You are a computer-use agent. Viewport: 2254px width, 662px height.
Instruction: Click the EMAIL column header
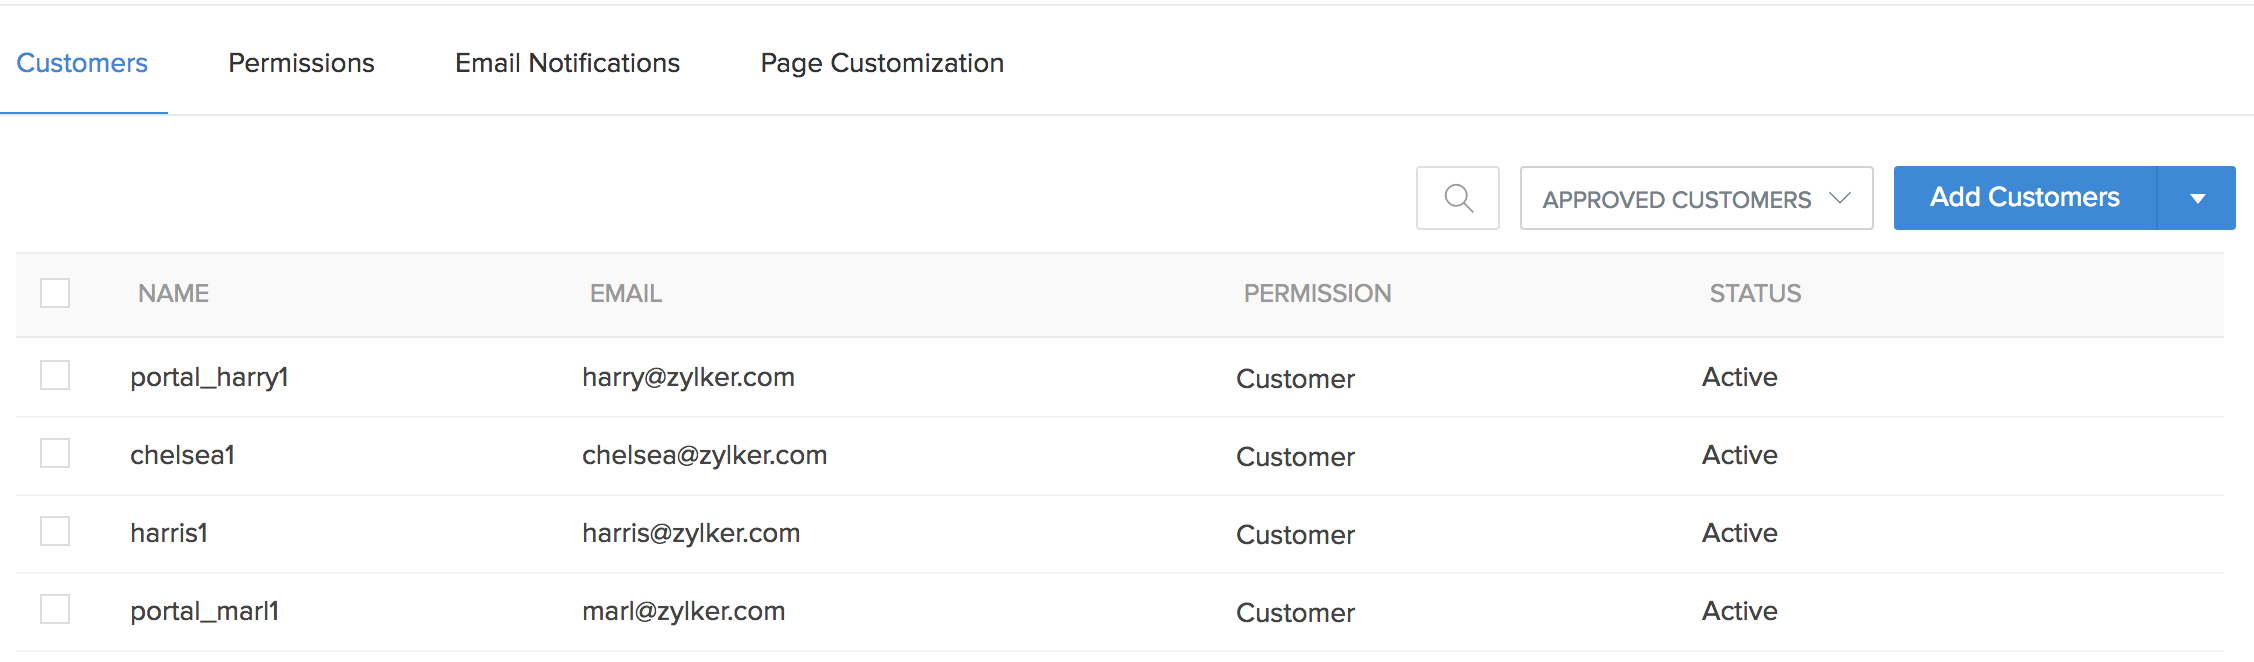625,293
